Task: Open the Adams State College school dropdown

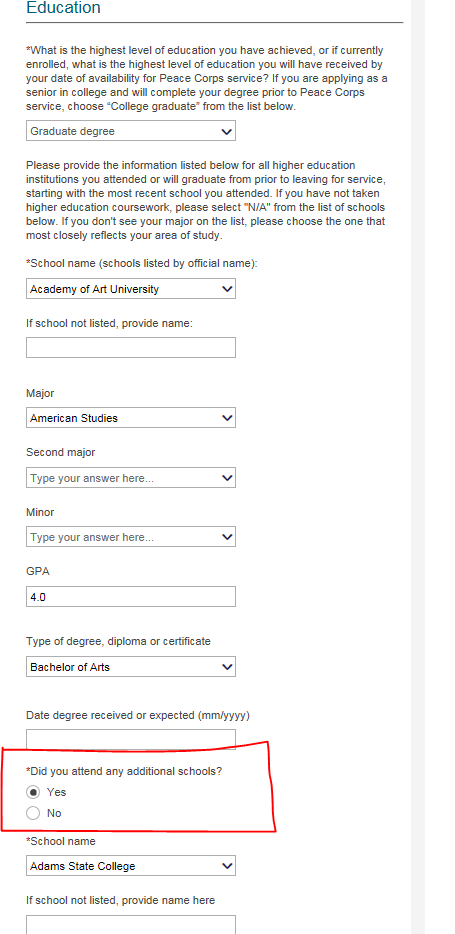Action: pyautogui.click(x=131, y=865)
